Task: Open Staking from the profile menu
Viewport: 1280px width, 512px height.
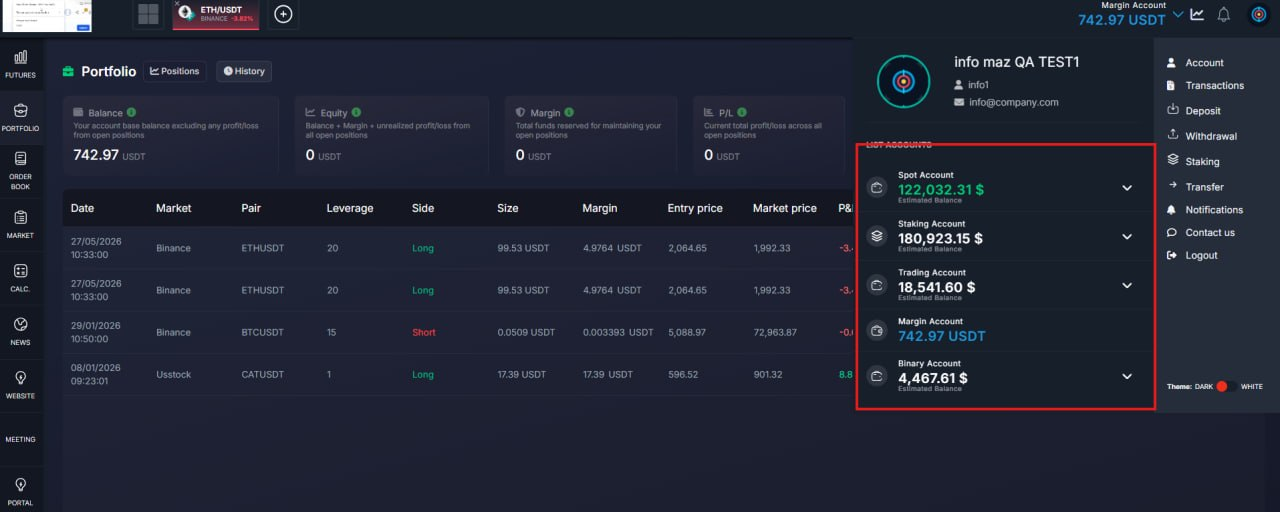Action: [x=1193, y=161]
